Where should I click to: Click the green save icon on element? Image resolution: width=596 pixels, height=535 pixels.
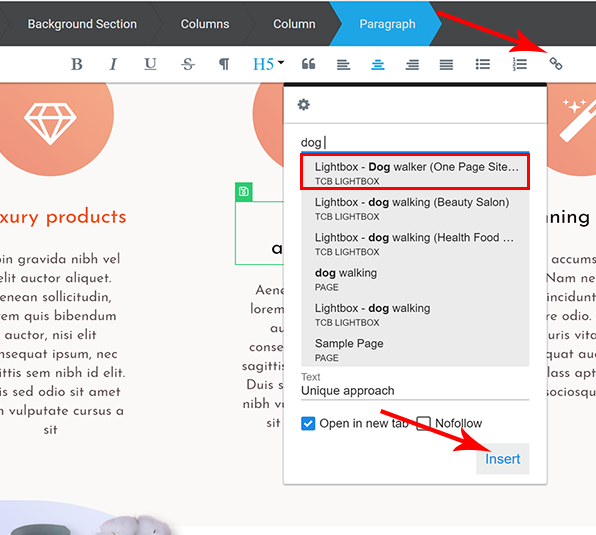[x=244, y=192]
